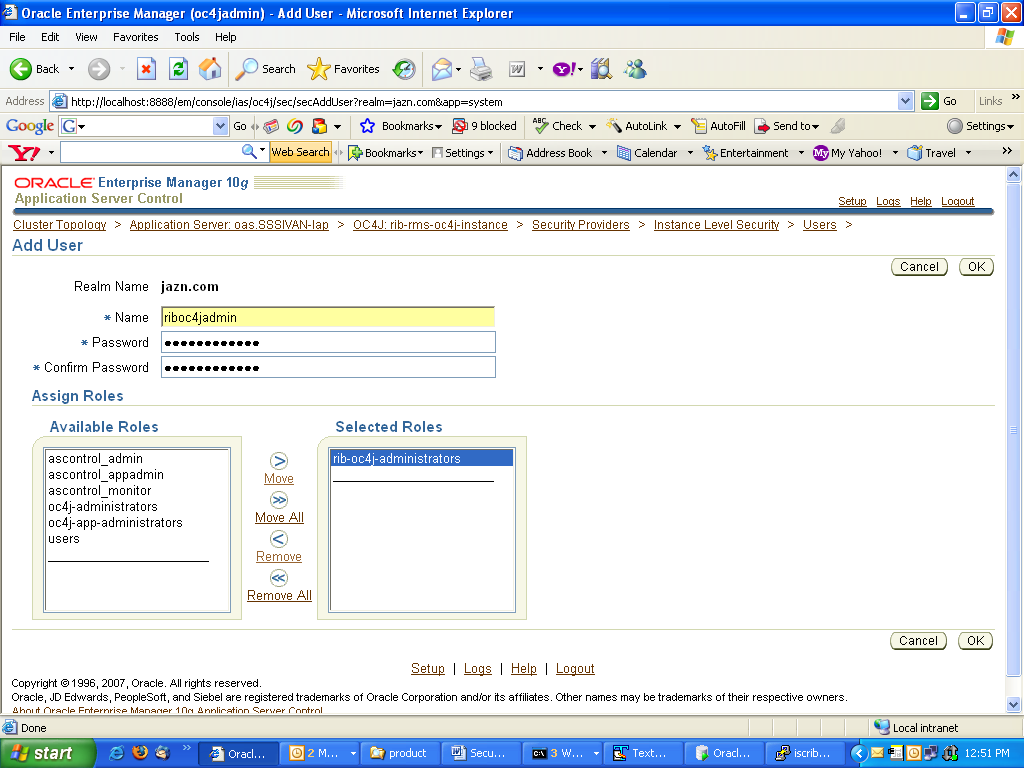Select oc4j-app-administrators role

pos(115,522)
